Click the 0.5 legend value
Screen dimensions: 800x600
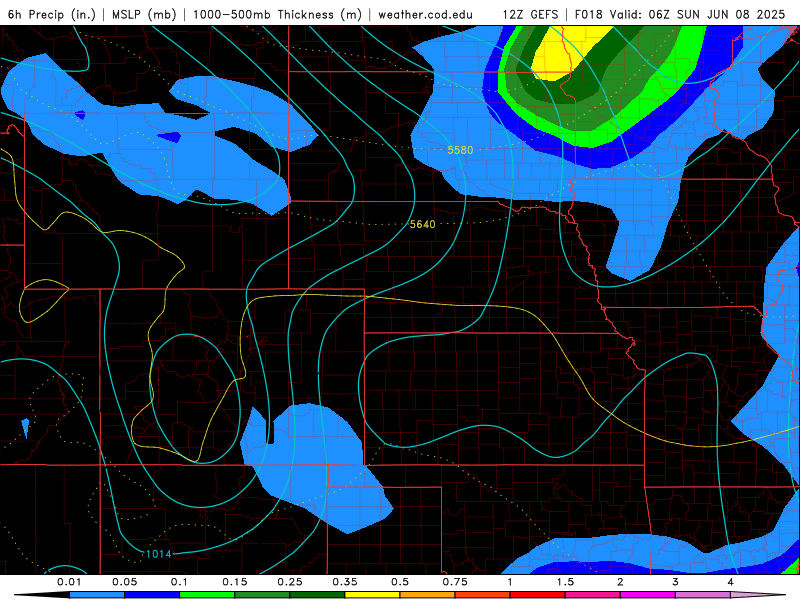(x=400, y=582)
